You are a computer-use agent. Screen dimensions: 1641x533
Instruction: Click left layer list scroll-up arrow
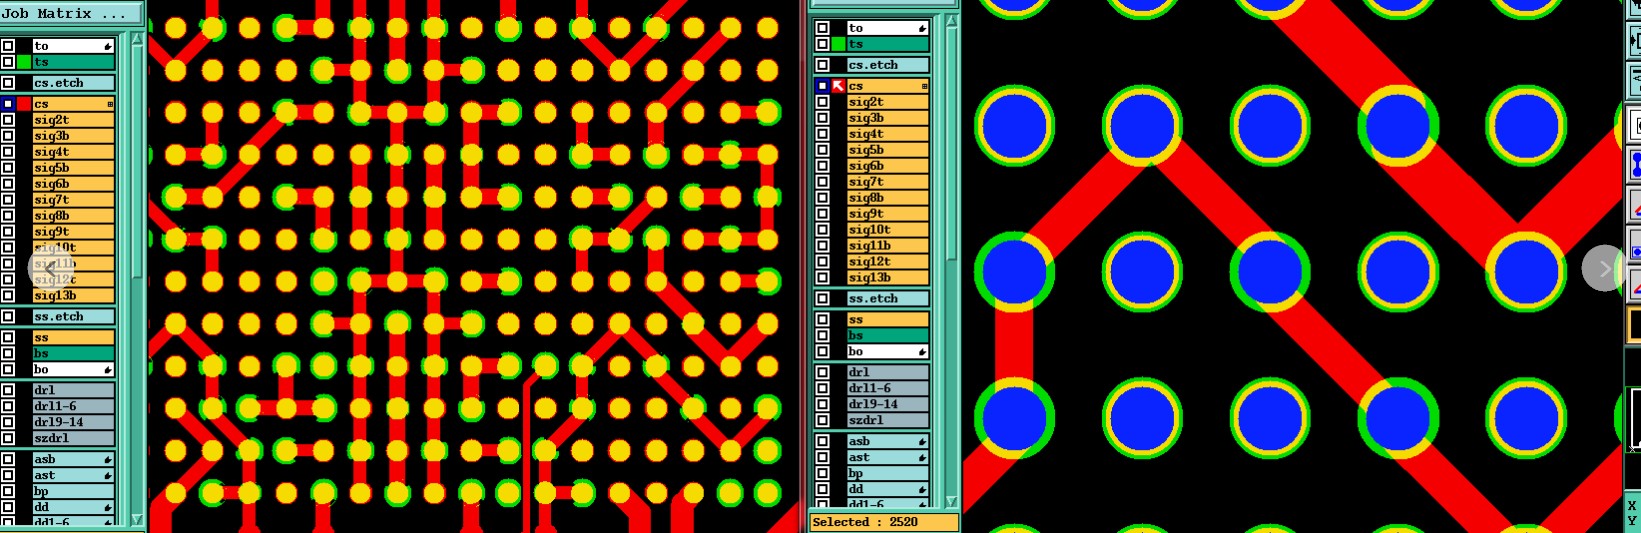point(138,39)
